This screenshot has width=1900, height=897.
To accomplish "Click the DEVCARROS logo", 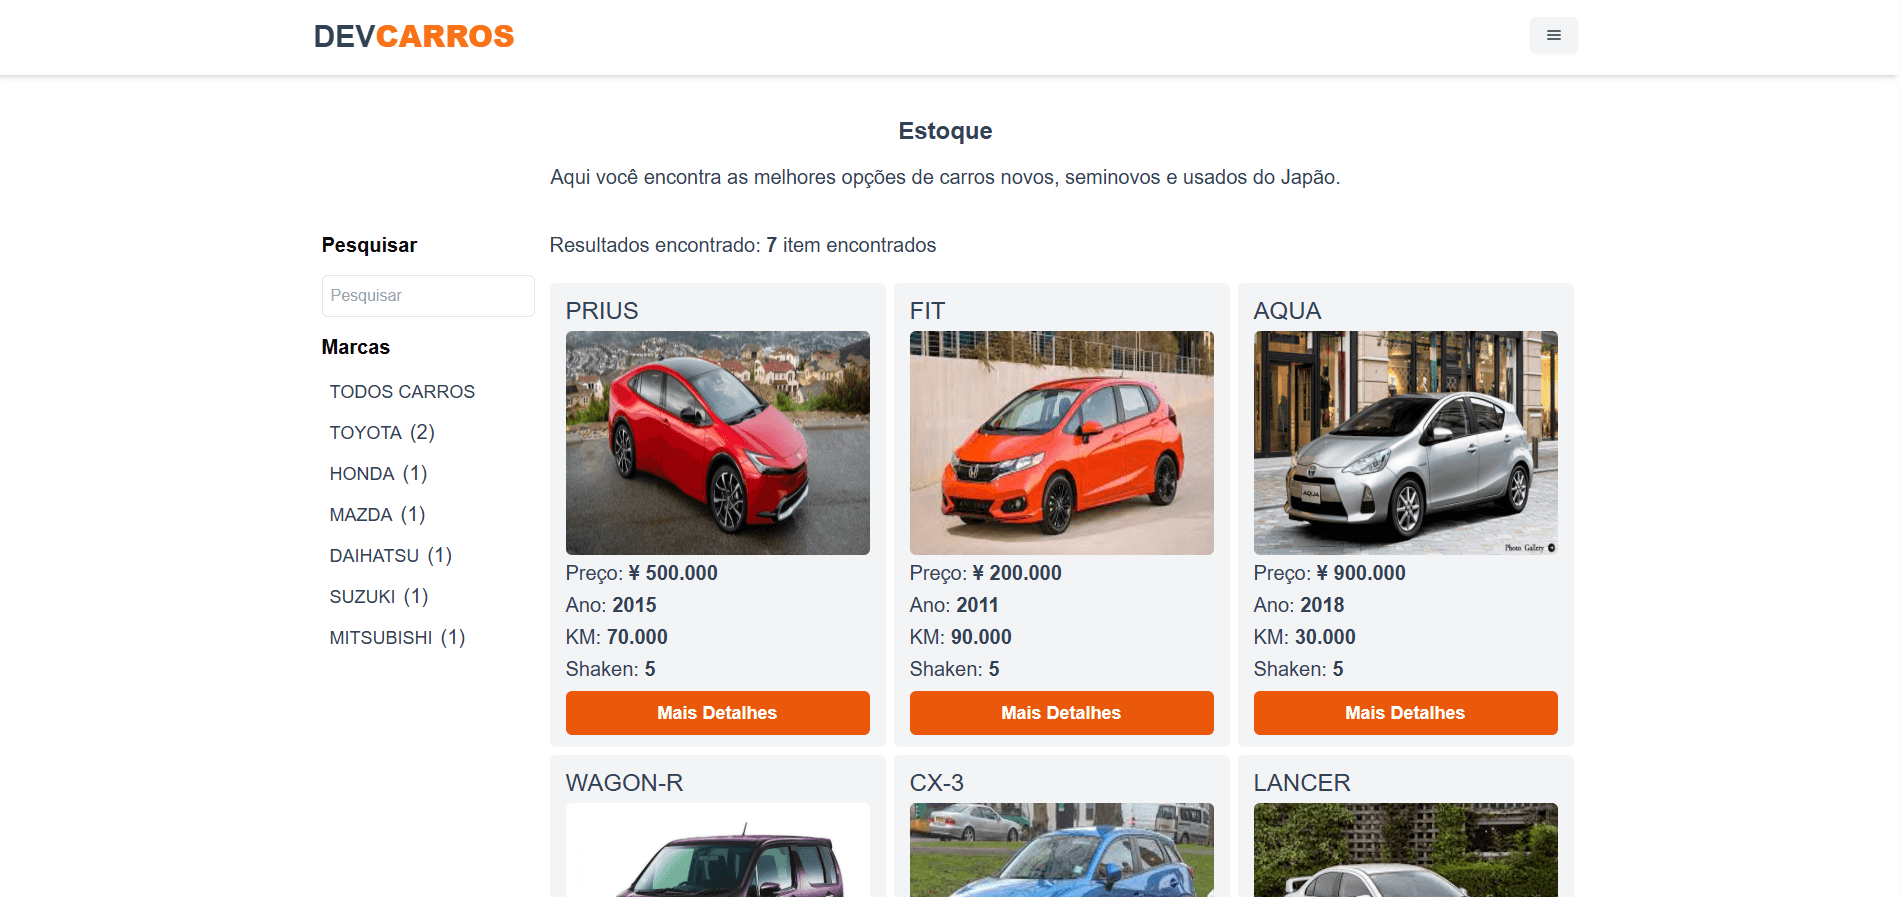I will (x=414, y=37).
